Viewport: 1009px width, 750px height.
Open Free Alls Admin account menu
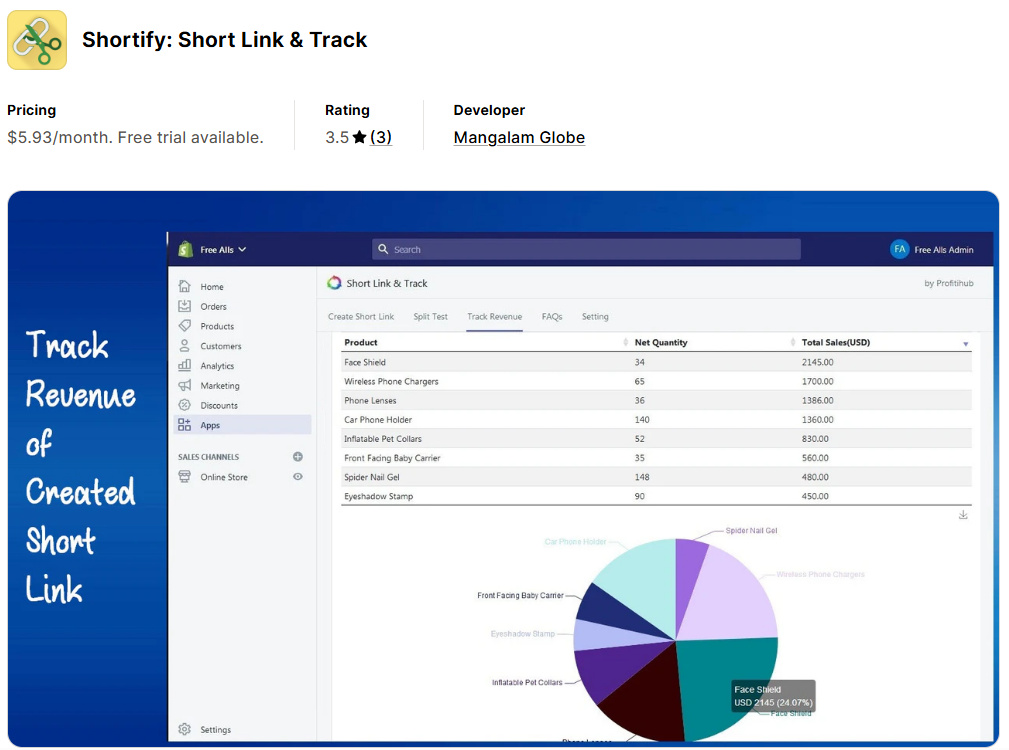tap(943, 250)
